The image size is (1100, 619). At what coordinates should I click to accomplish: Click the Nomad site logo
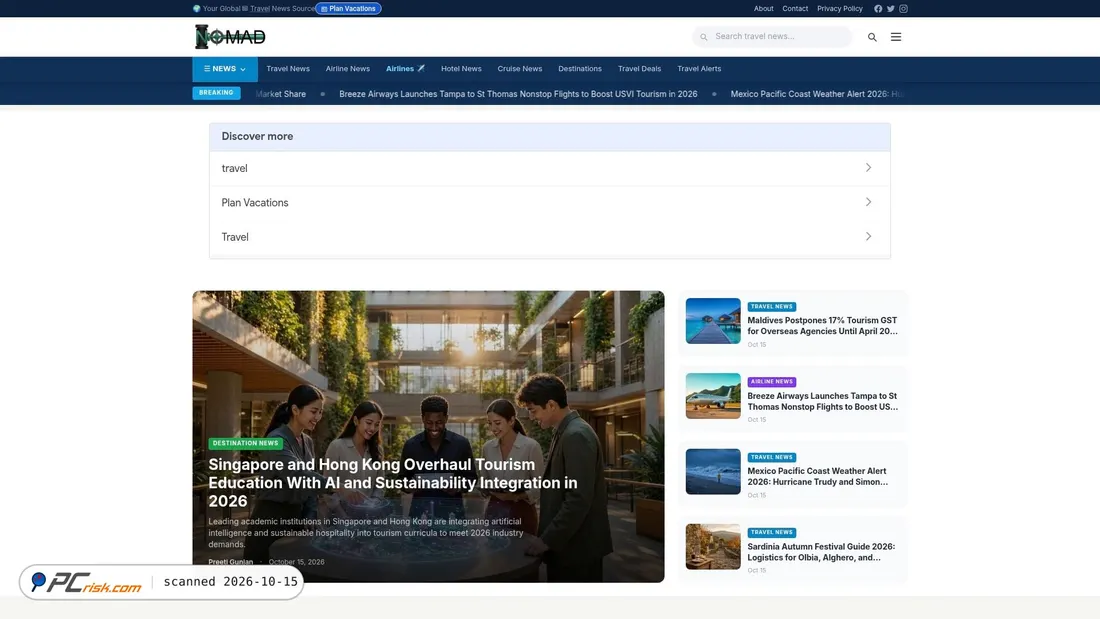[230, 36]
